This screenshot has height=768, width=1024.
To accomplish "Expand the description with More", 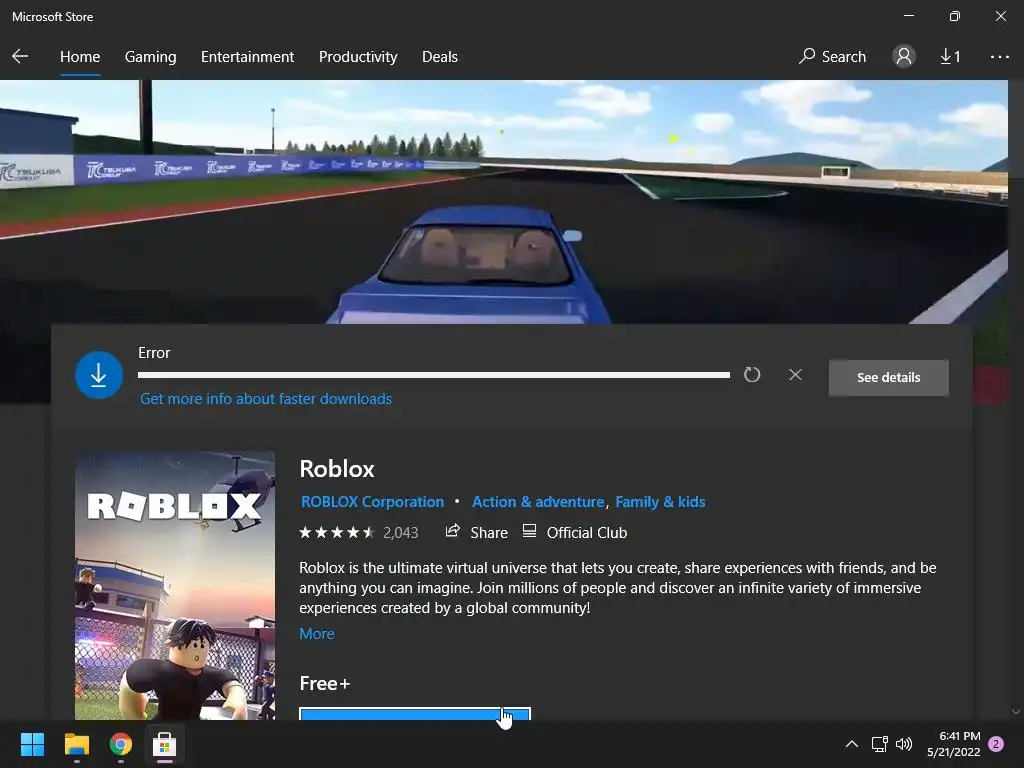I will click(x=317, y=633).
